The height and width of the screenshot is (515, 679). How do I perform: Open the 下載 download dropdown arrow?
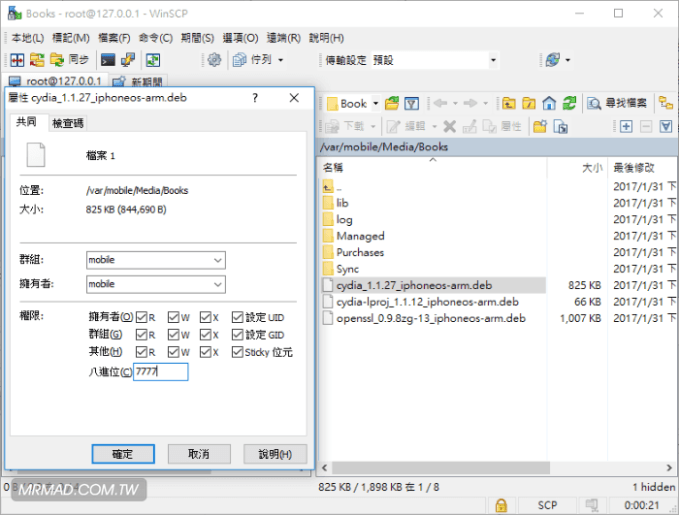(373, 126)
